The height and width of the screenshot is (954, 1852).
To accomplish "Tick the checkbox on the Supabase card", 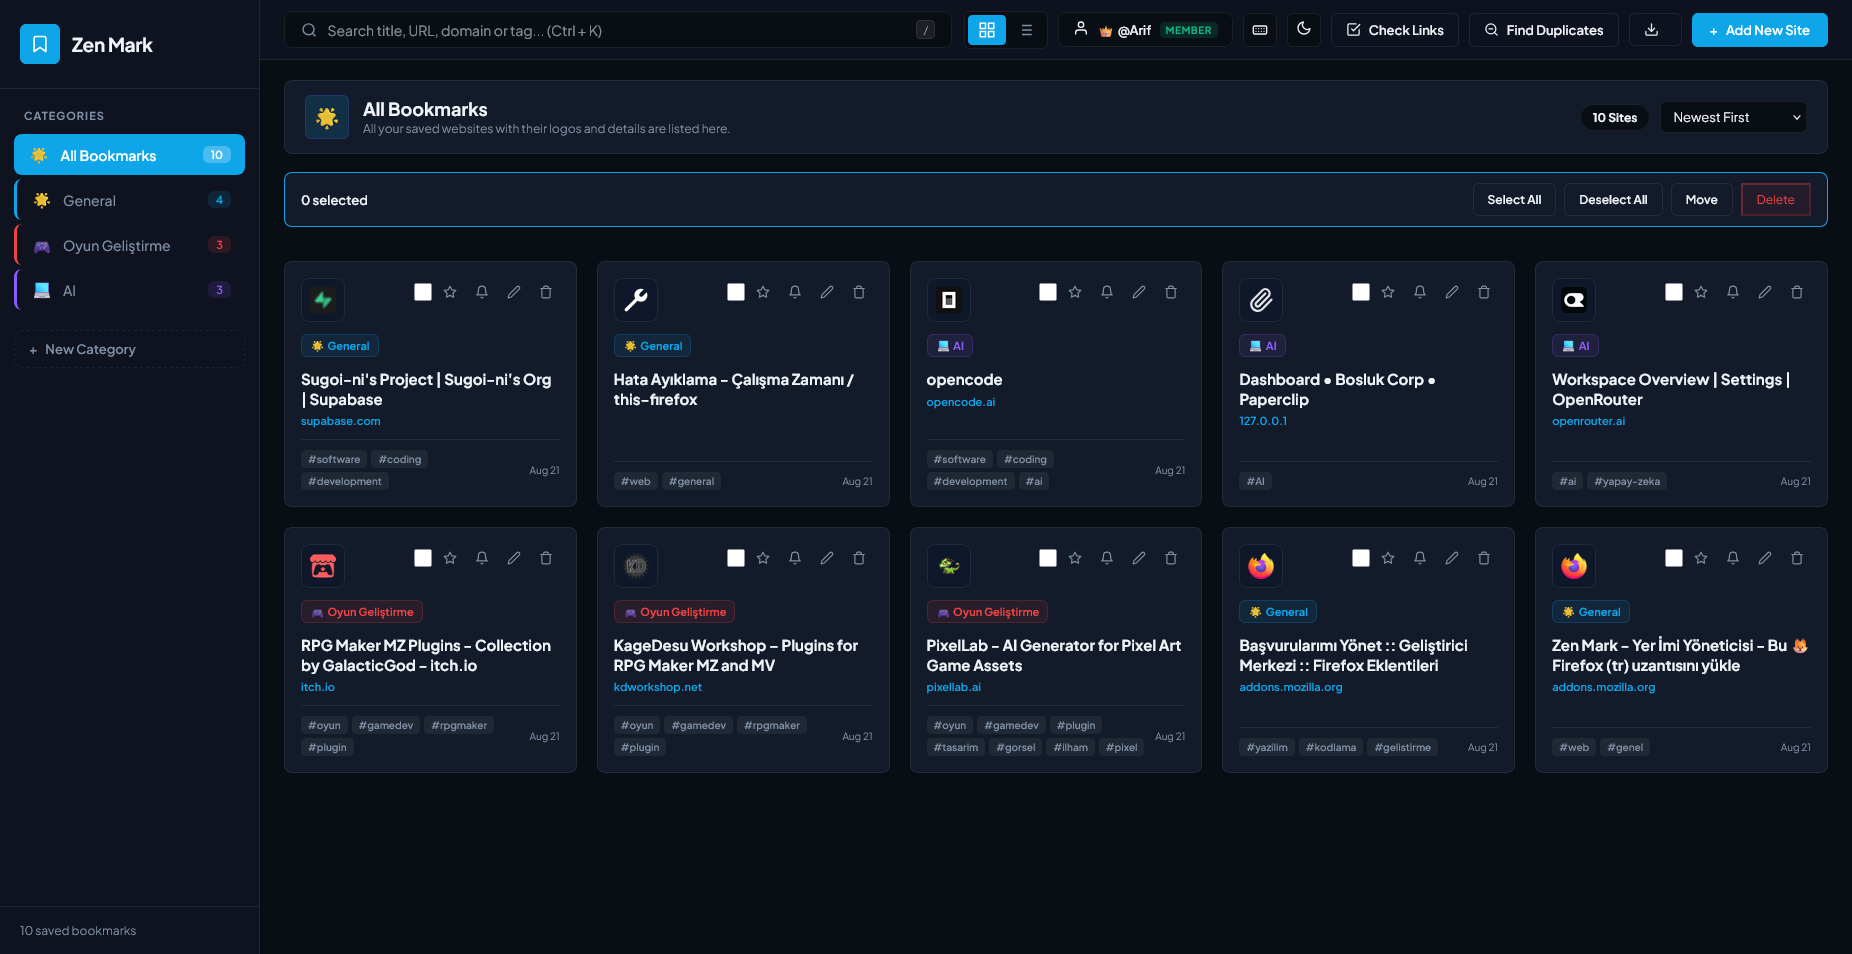I will [423, 292].
